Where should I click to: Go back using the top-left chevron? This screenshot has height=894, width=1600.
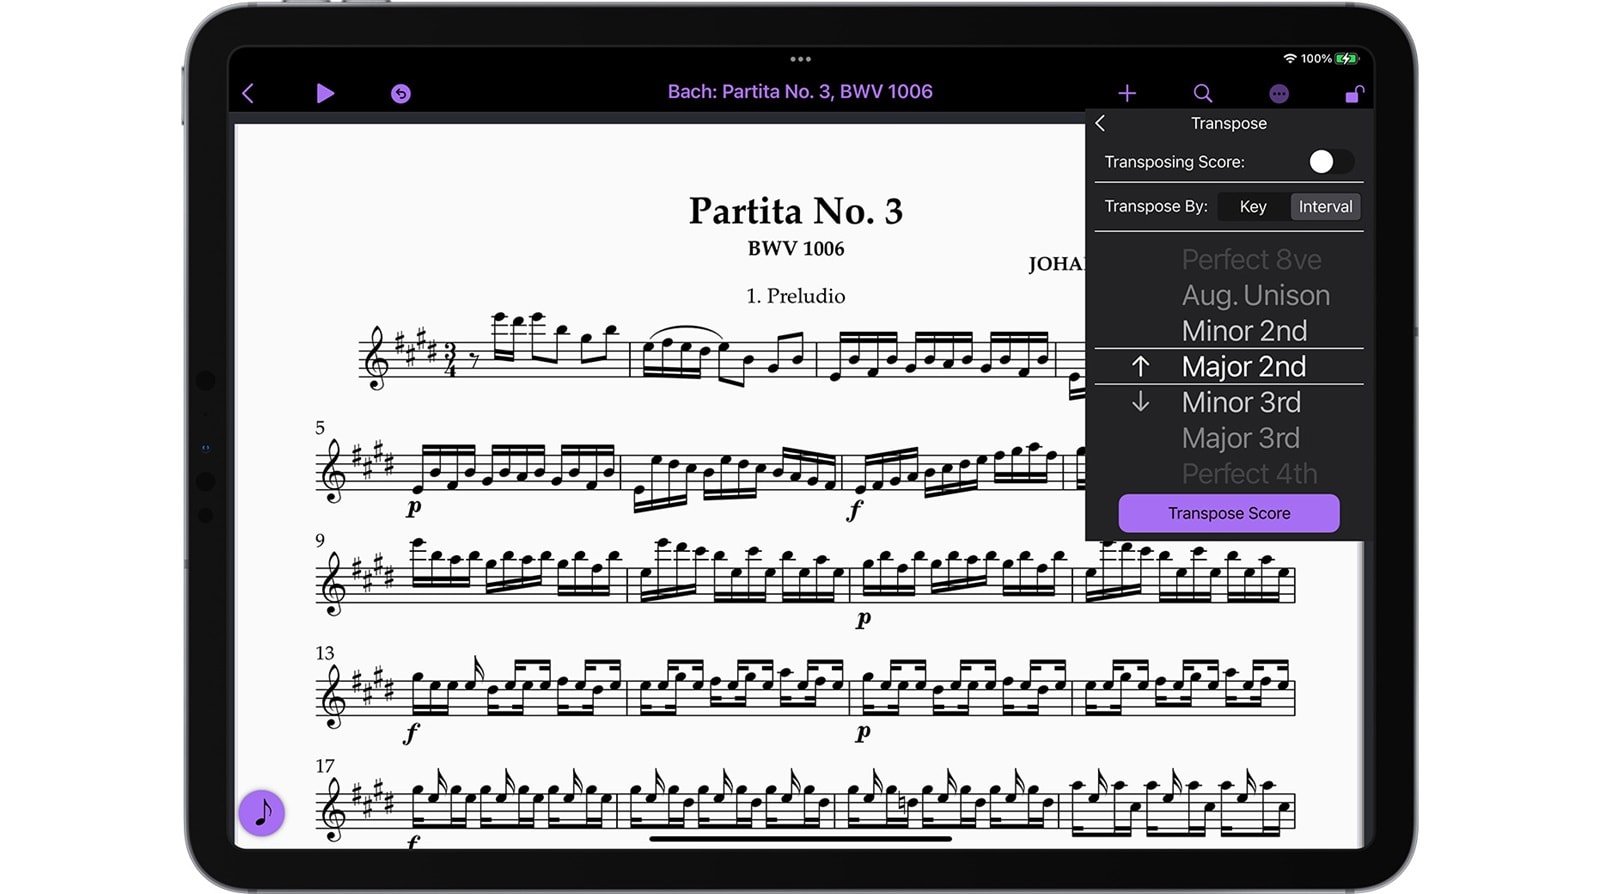[x=248, y=93]
